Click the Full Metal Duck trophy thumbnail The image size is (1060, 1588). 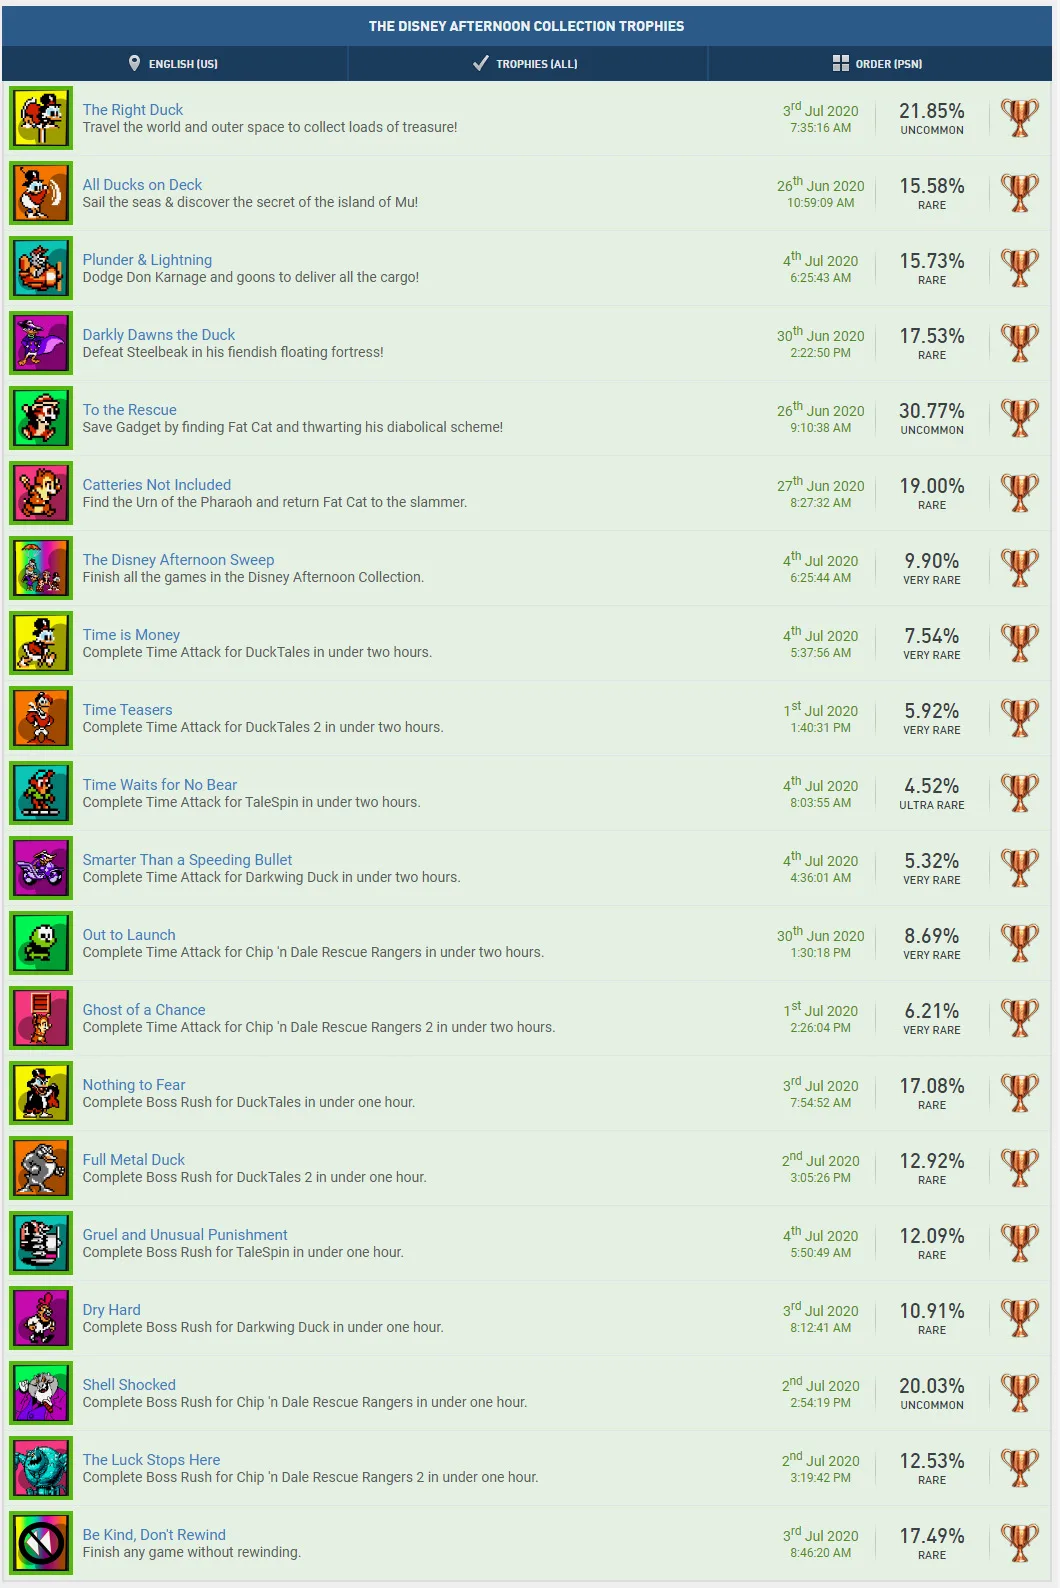pyautogui.click(x=41, y=1168)
